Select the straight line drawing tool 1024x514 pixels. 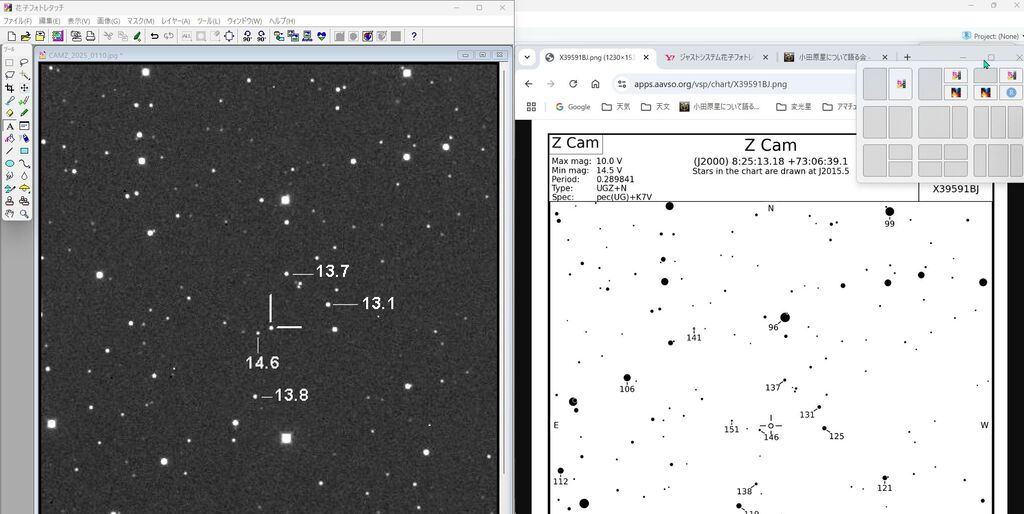(10, 151)
